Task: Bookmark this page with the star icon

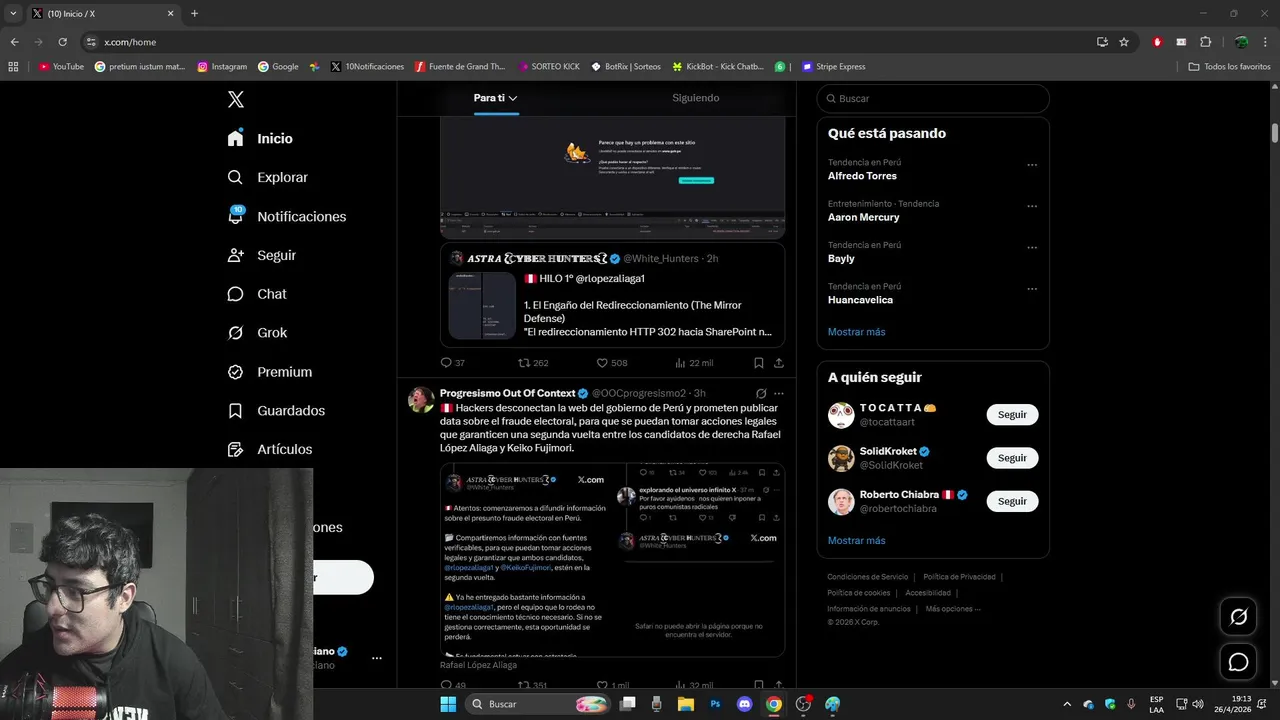Action: (x=1124, y=42)
